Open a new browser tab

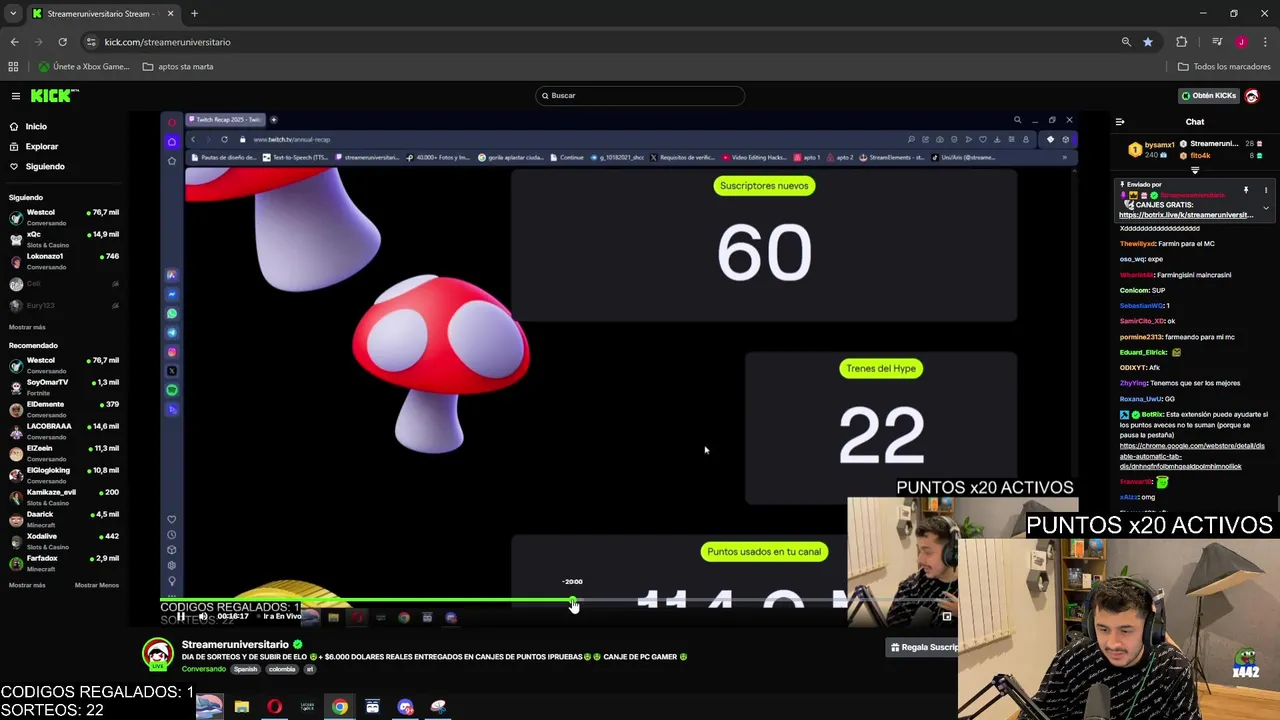(194, 14)
